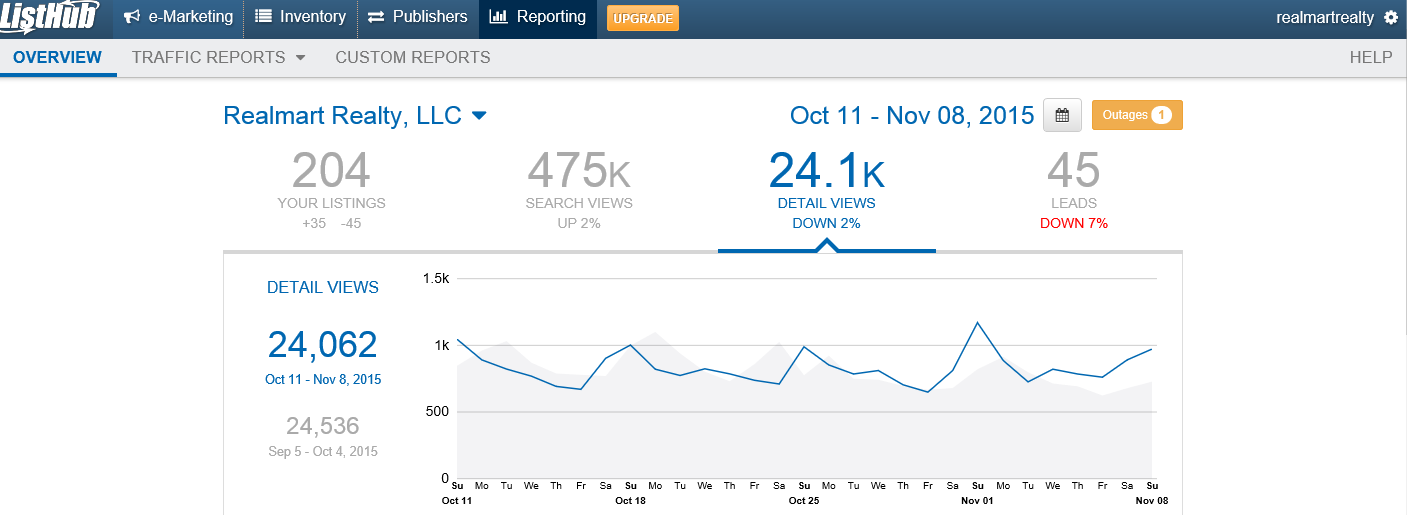Open the Custom Reports tab
This screenshot has width=1407, height=515.
412,57
